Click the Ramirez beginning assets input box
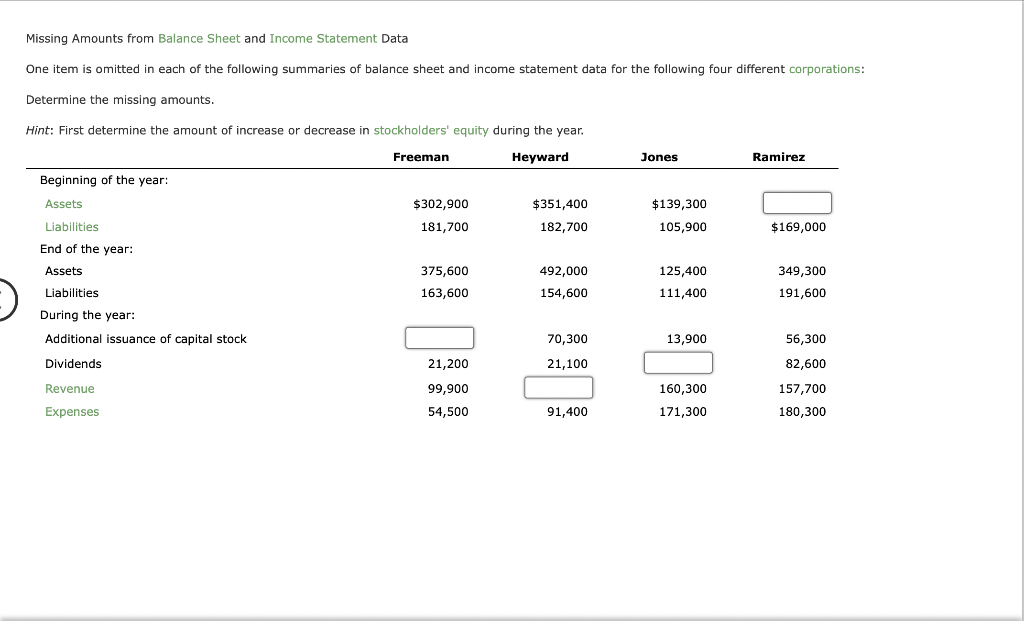The height and width of the screenshot is (621, 1024). 797,202
